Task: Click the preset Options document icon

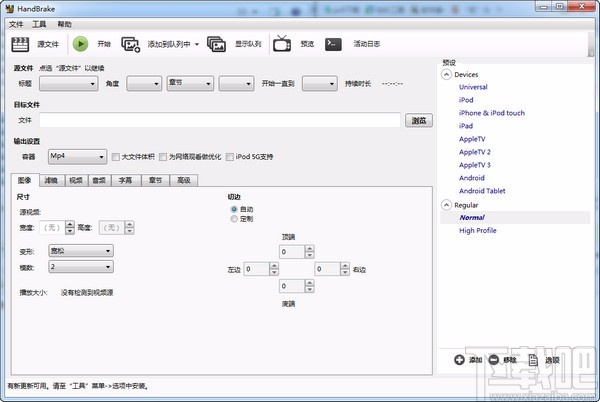Action: [533, 360]
